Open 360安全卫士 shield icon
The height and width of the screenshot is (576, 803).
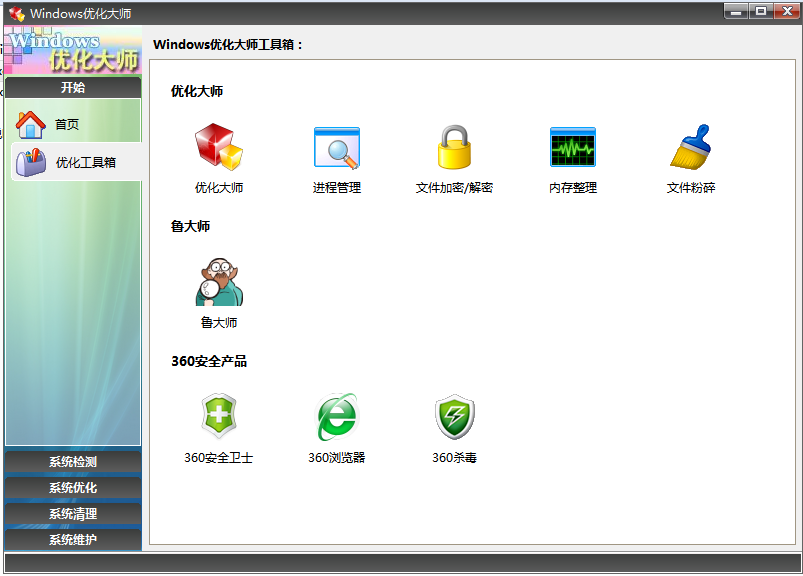pyautogui.click(x=219, y=416)
